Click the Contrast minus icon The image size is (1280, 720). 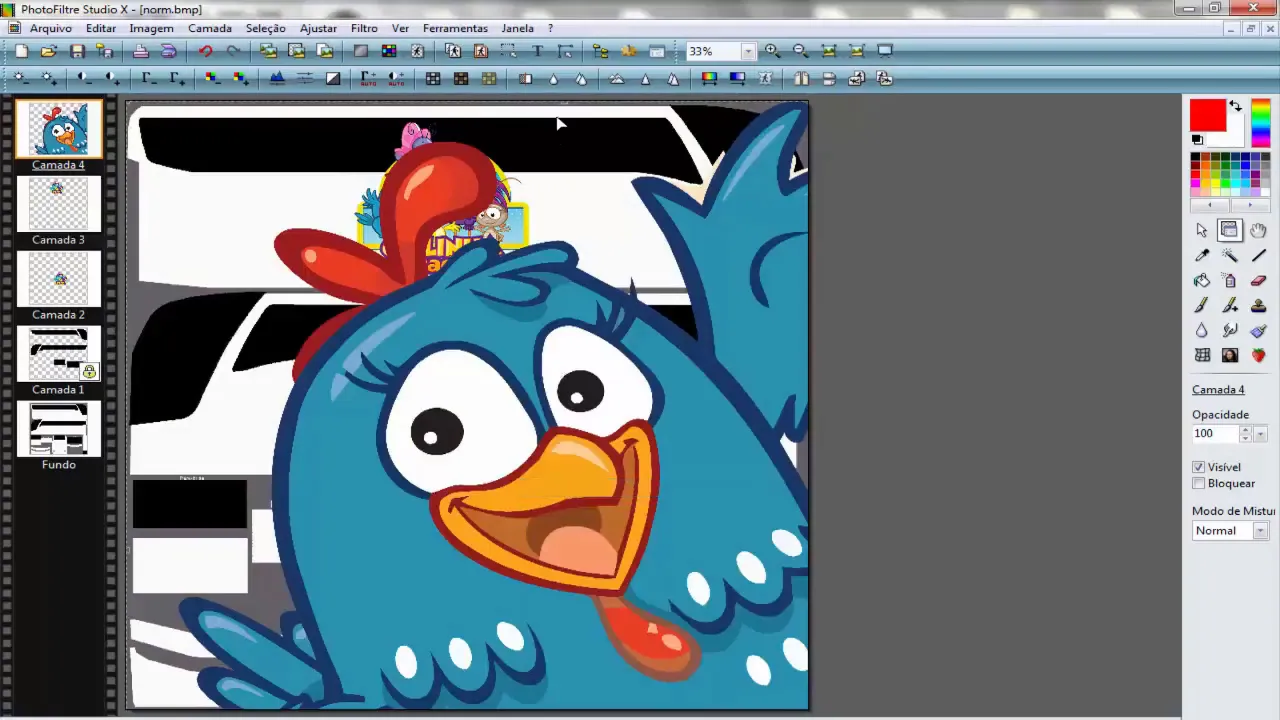pos(84,78)
